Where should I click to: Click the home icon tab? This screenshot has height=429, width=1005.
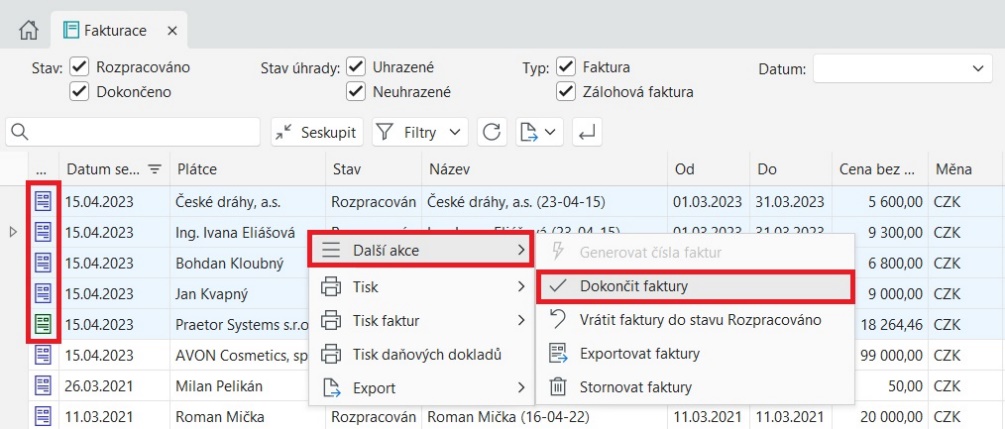(x=28, y=31)
